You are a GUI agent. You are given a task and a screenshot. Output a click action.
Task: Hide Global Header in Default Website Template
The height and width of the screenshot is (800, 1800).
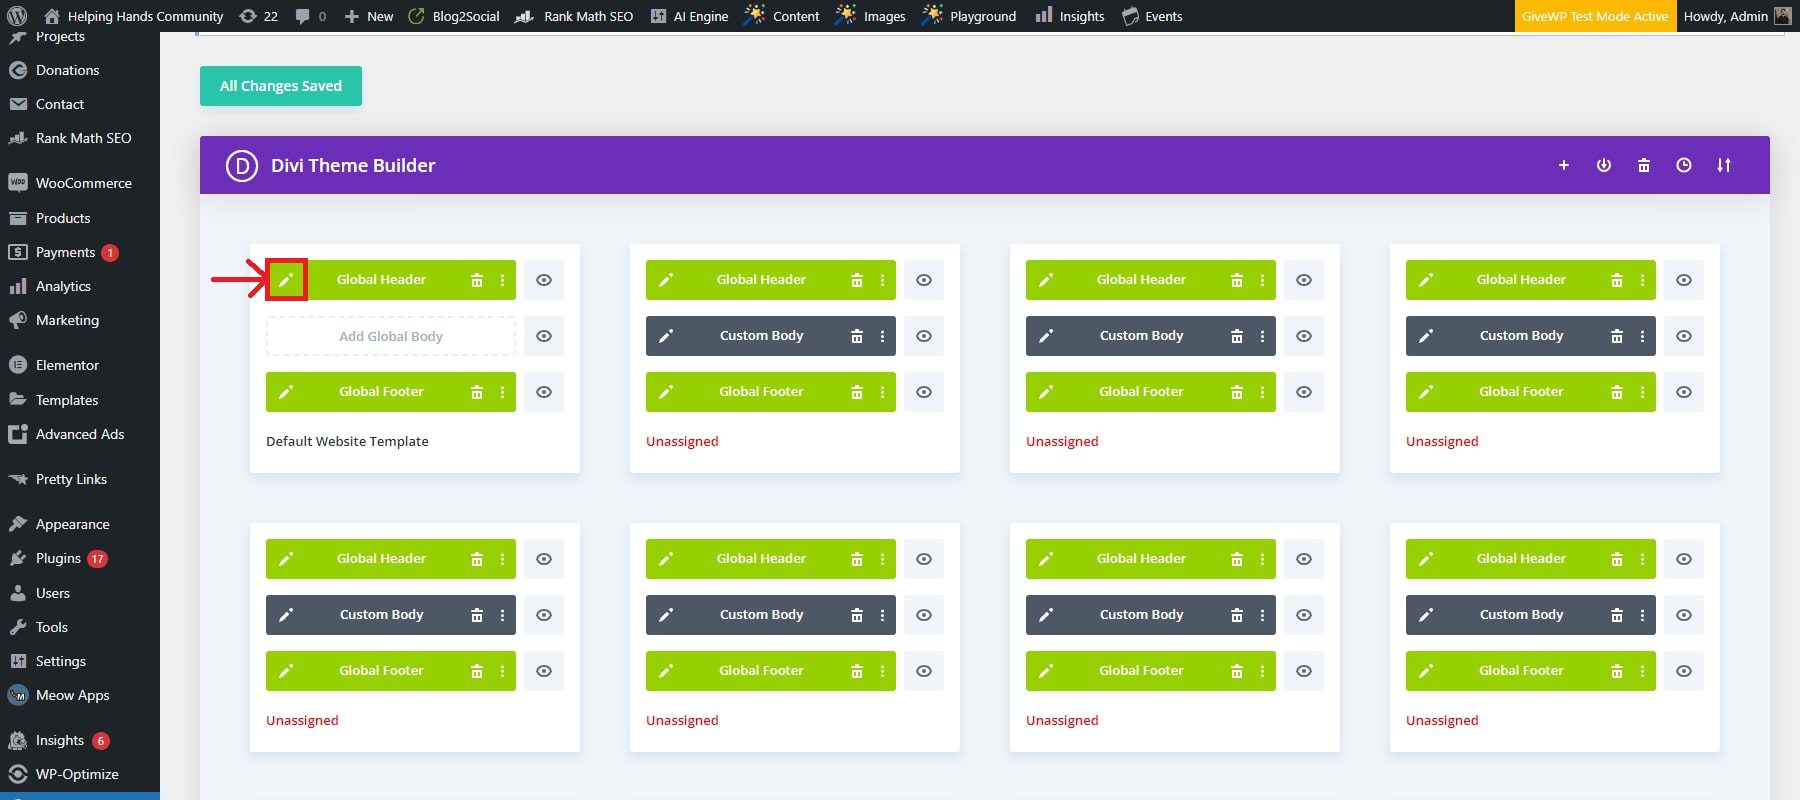[x=544, y=280]
